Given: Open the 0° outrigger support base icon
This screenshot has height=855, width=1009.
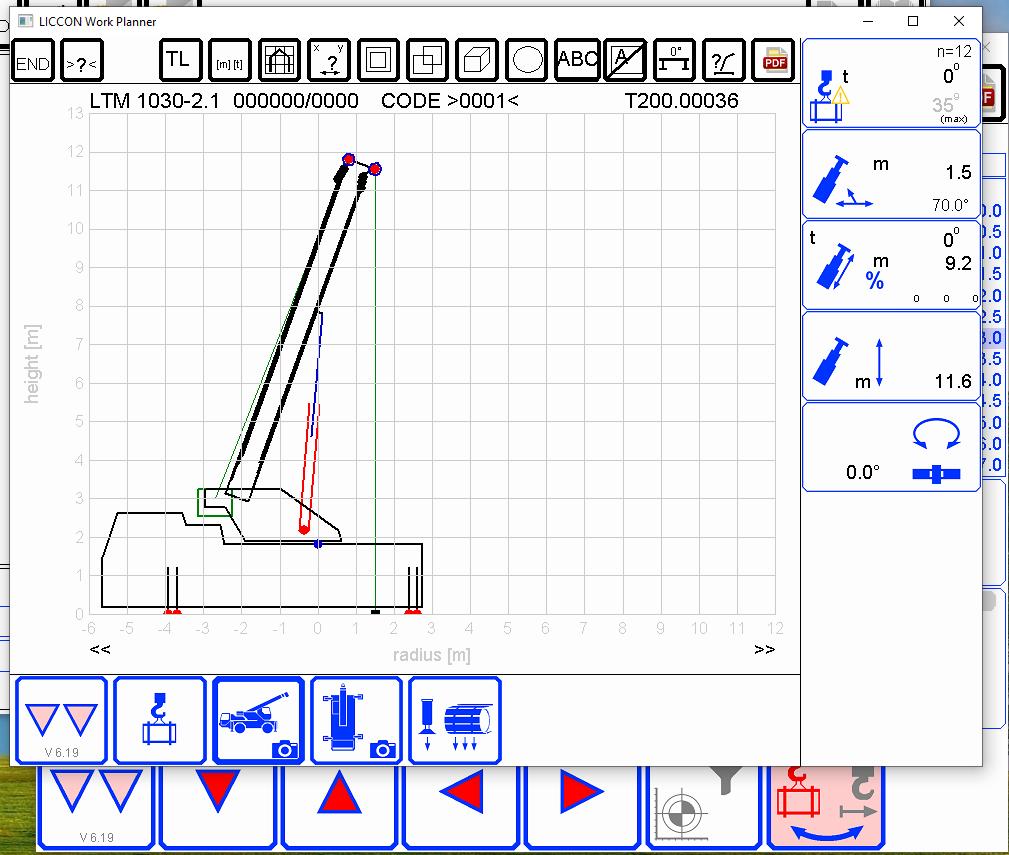Looking at the screenshot, I should [x=674, y=60].
